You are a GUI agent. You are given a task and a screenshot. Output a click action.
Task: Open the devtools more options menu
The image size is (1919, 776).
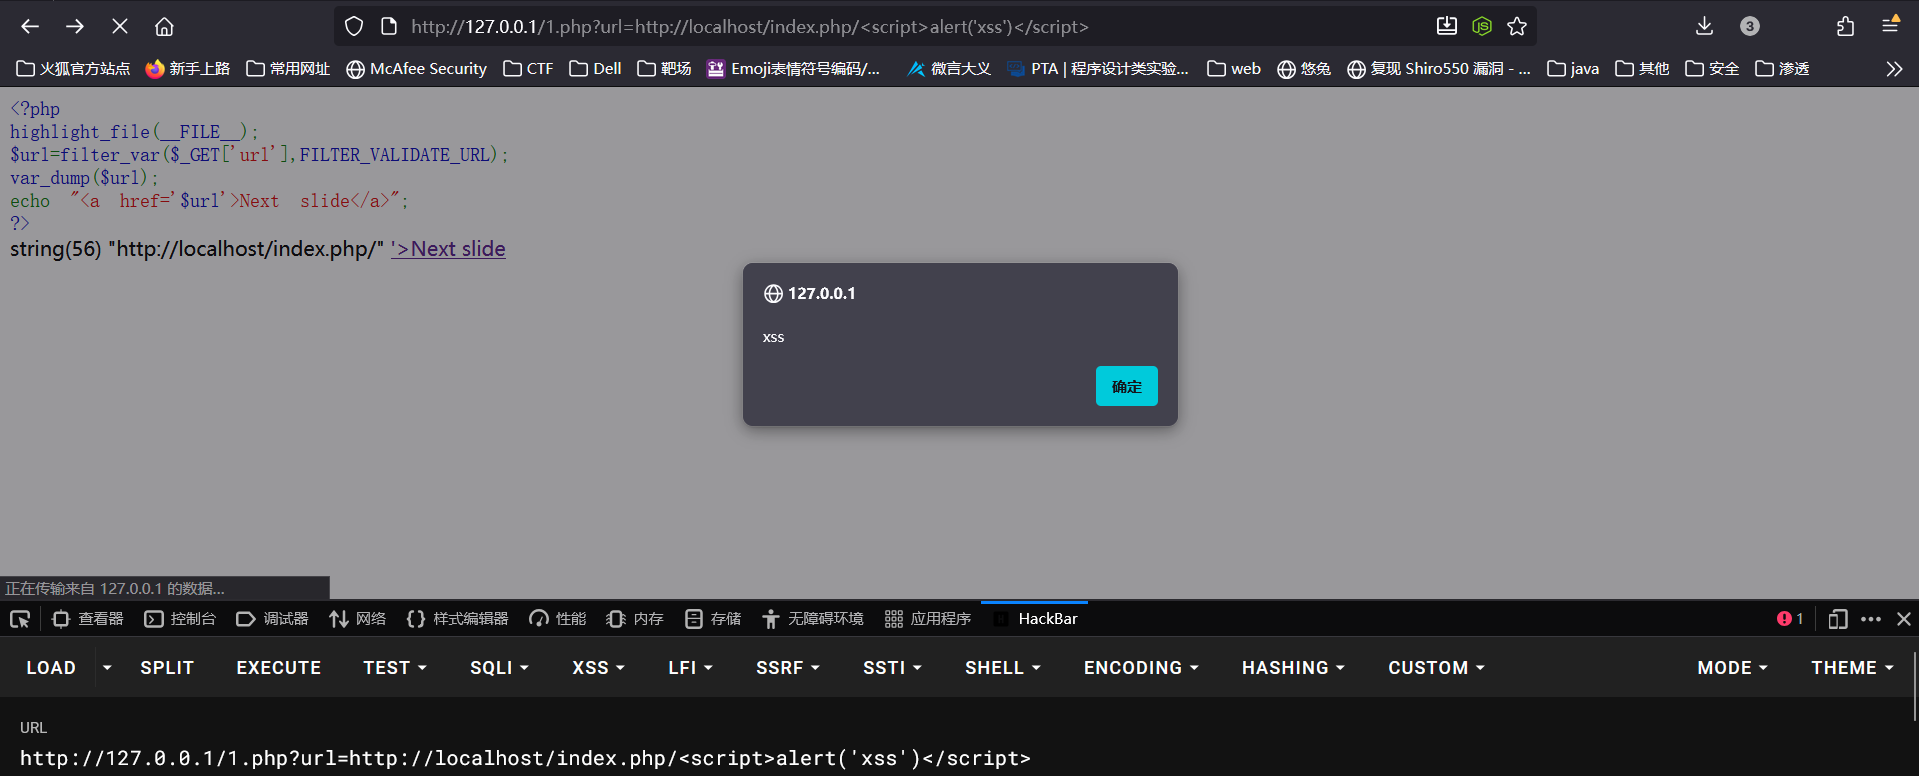(x=1871, y=619)
